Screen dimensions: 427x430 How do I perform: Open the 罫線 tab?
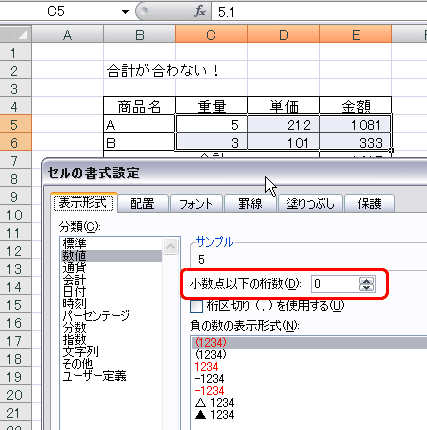(250, 203)
